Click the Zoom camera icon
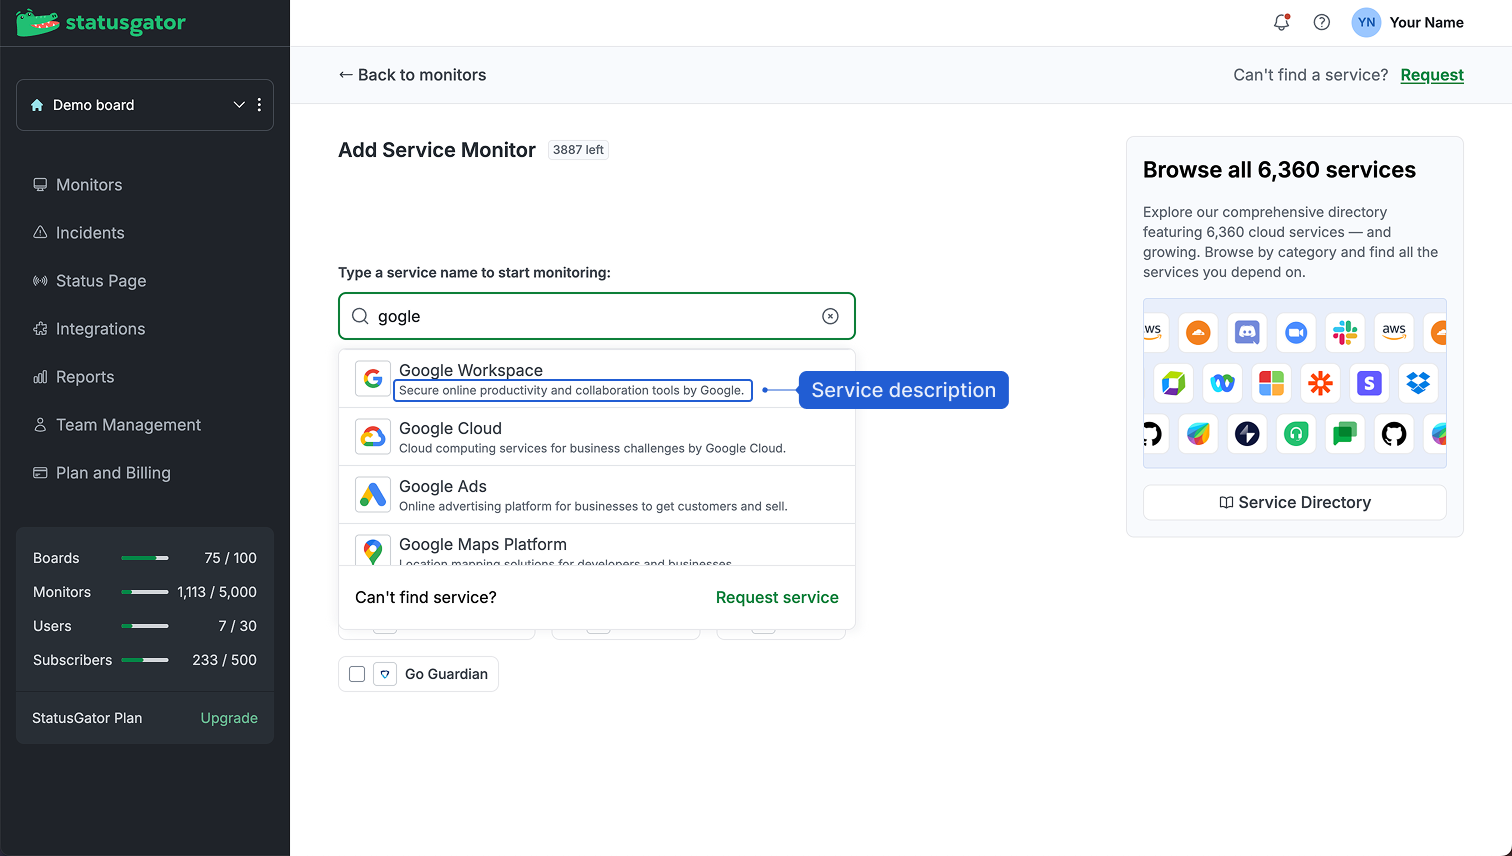 [1296, 332]
